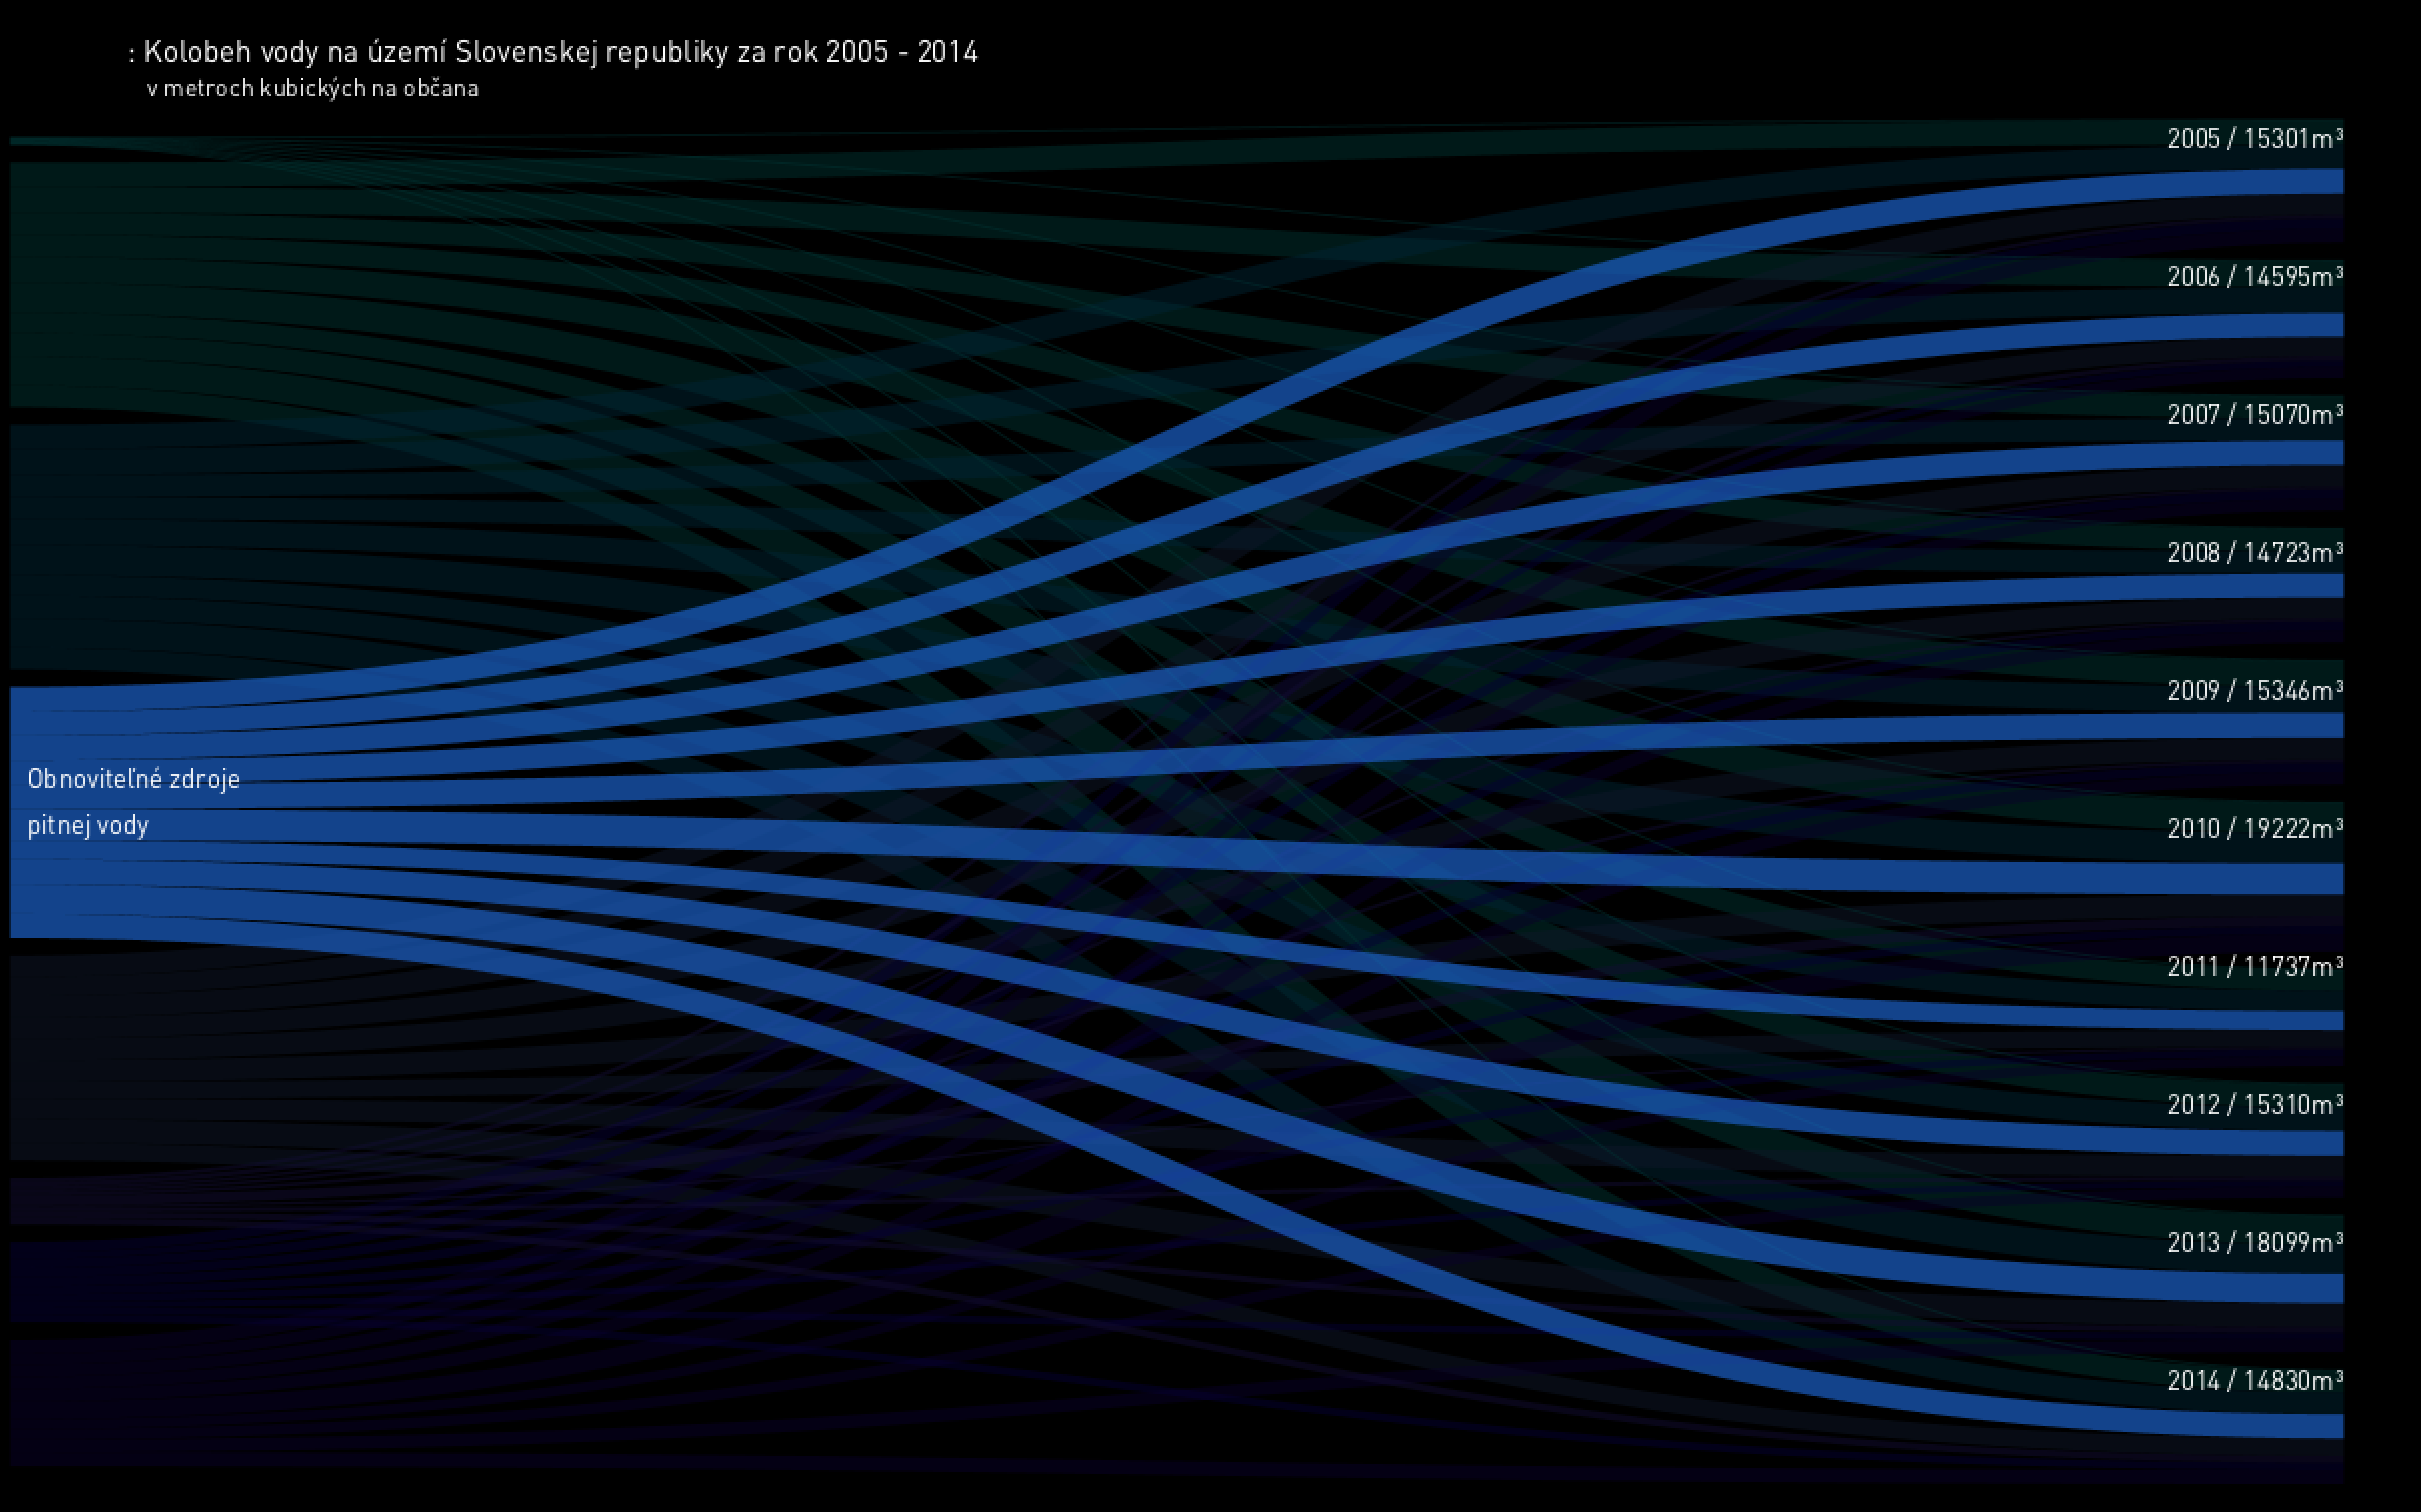Viewport: 2421px width, 1512px height.
Task: Click the 2009 / 15346m³ label
Action: [x=2254, y=691]
